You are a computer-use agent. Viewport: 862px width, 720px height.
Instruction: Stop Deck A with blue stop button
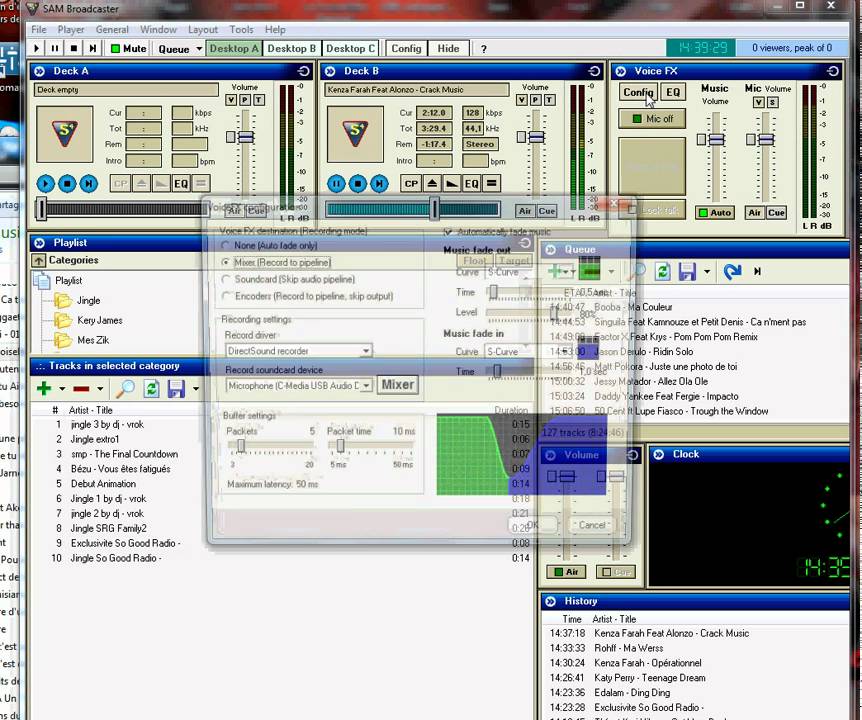pyautogui.click(x=67, y=183)
